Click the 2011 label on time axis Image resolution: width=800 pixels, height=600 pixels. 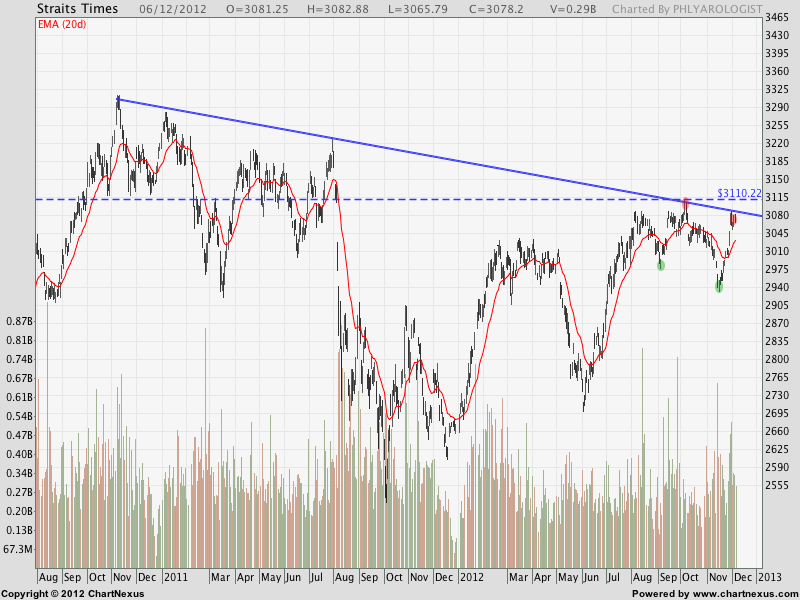pos(176,578)
